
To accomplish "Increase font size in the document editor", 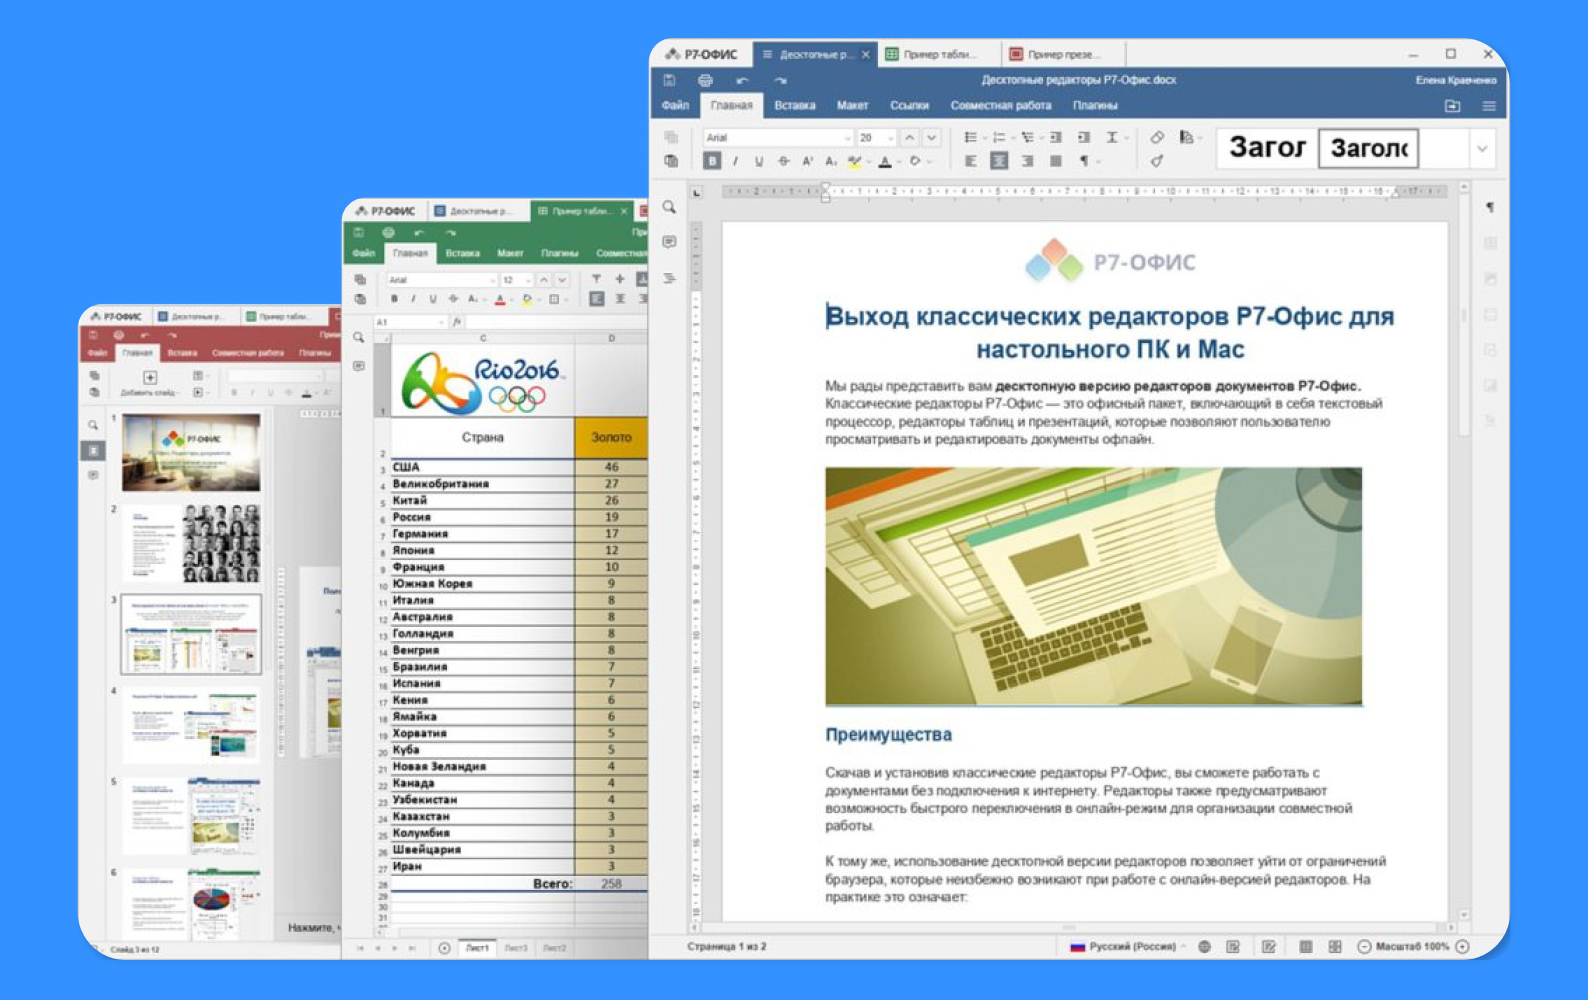I will click(x=909, y=138).
